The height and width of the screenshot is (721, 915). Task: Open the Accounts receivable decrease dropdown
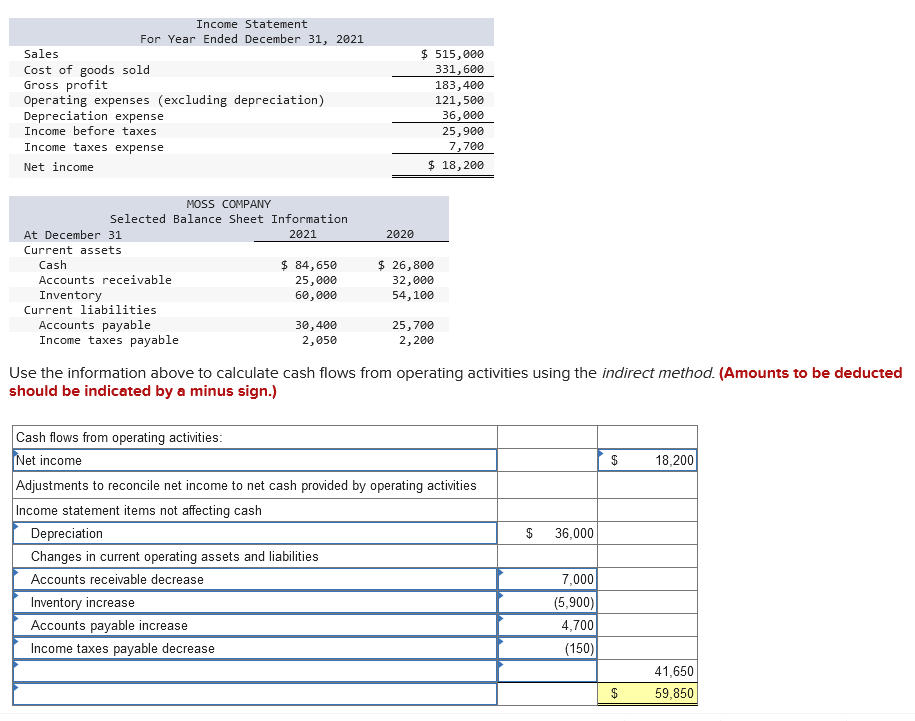(x=255, y=579)
